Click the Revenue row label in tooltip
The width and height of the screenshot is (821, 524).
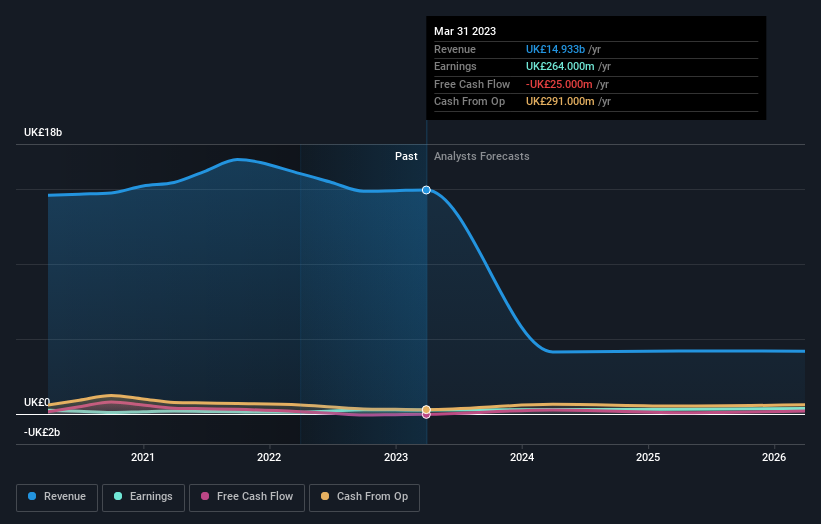pos(455,49)
